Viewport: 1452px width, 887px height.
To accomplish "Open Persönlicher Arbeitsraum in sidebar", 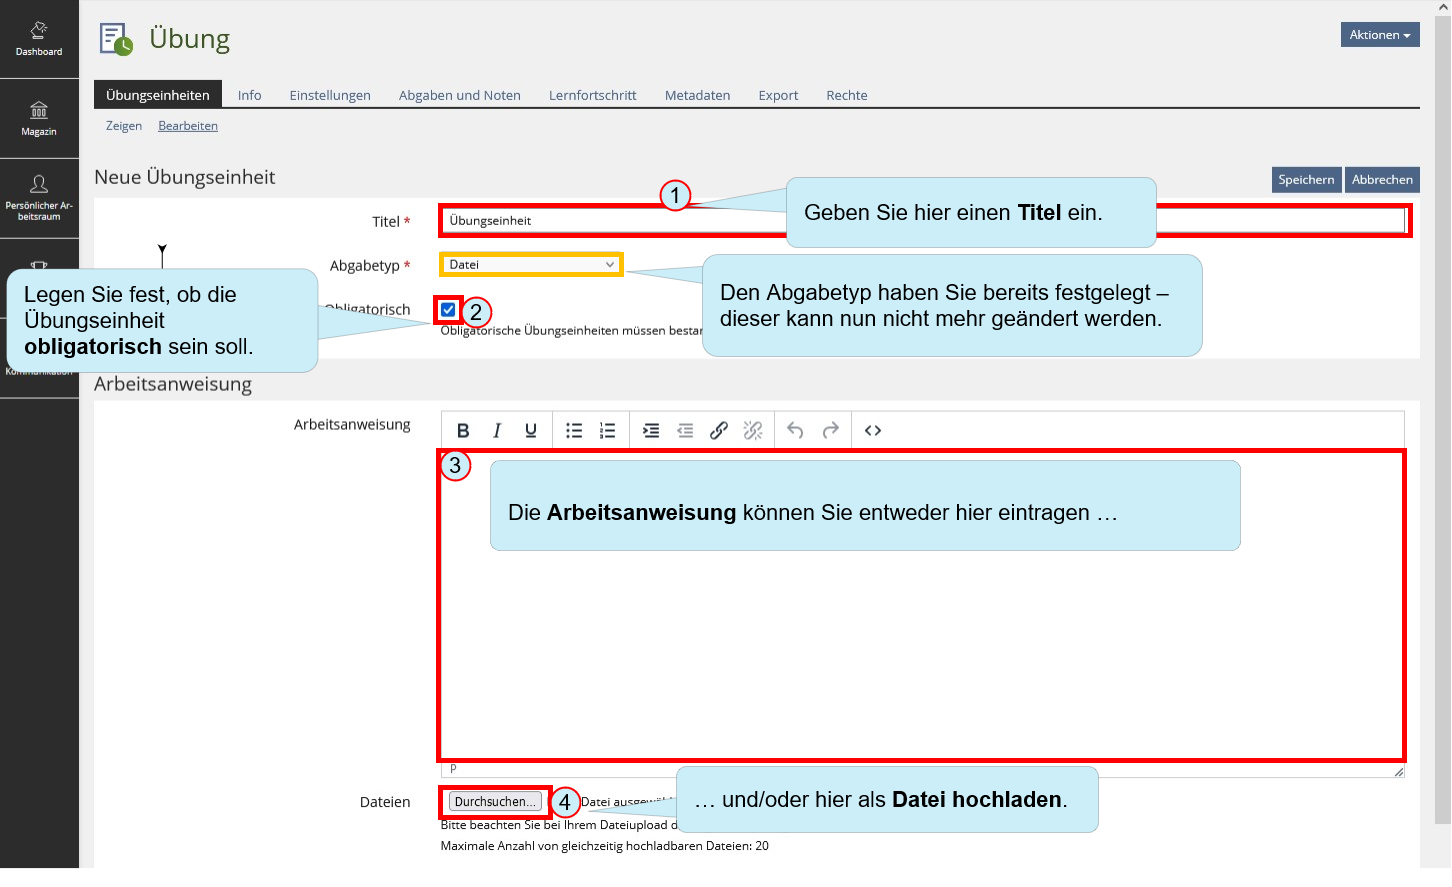I will tap(39, 198).
